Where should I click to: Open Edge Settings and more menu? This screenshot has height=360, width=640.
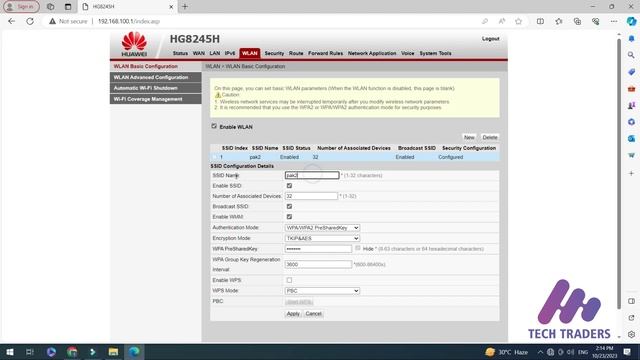tap(614, 21)
